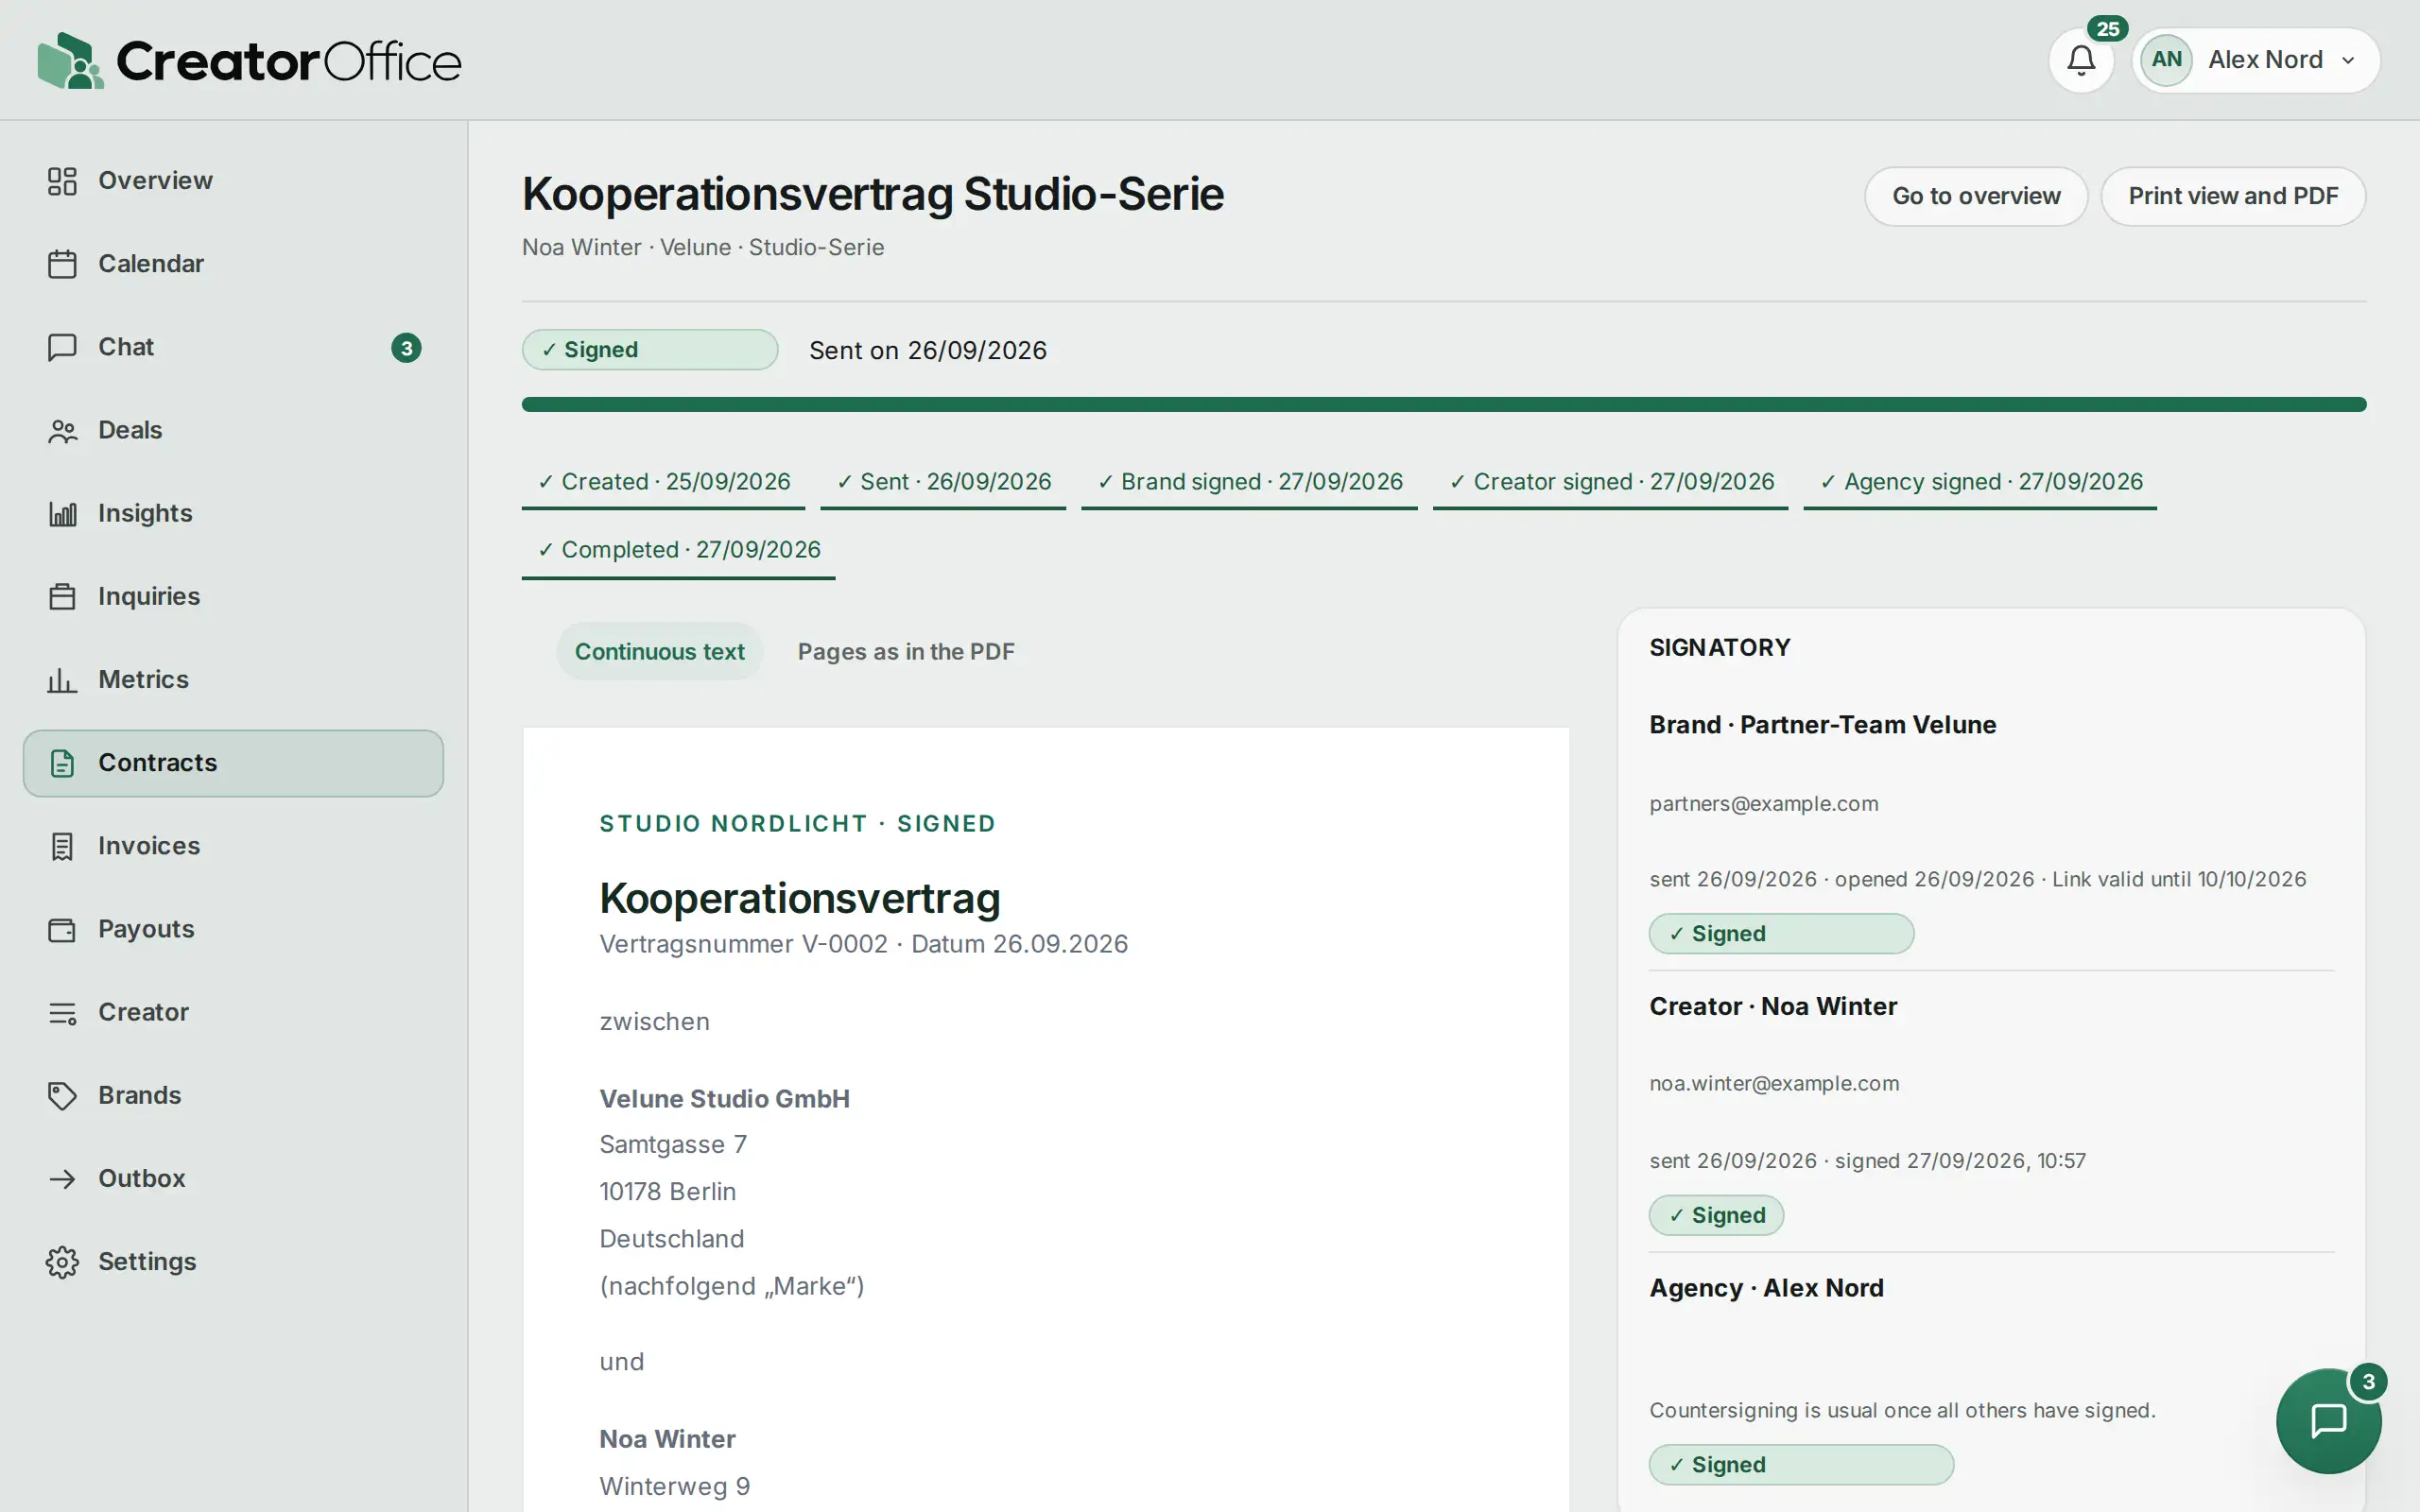Click the Outbox arrow icon
Viewport: 2420px width, 1512px height.
point(62,1178)
